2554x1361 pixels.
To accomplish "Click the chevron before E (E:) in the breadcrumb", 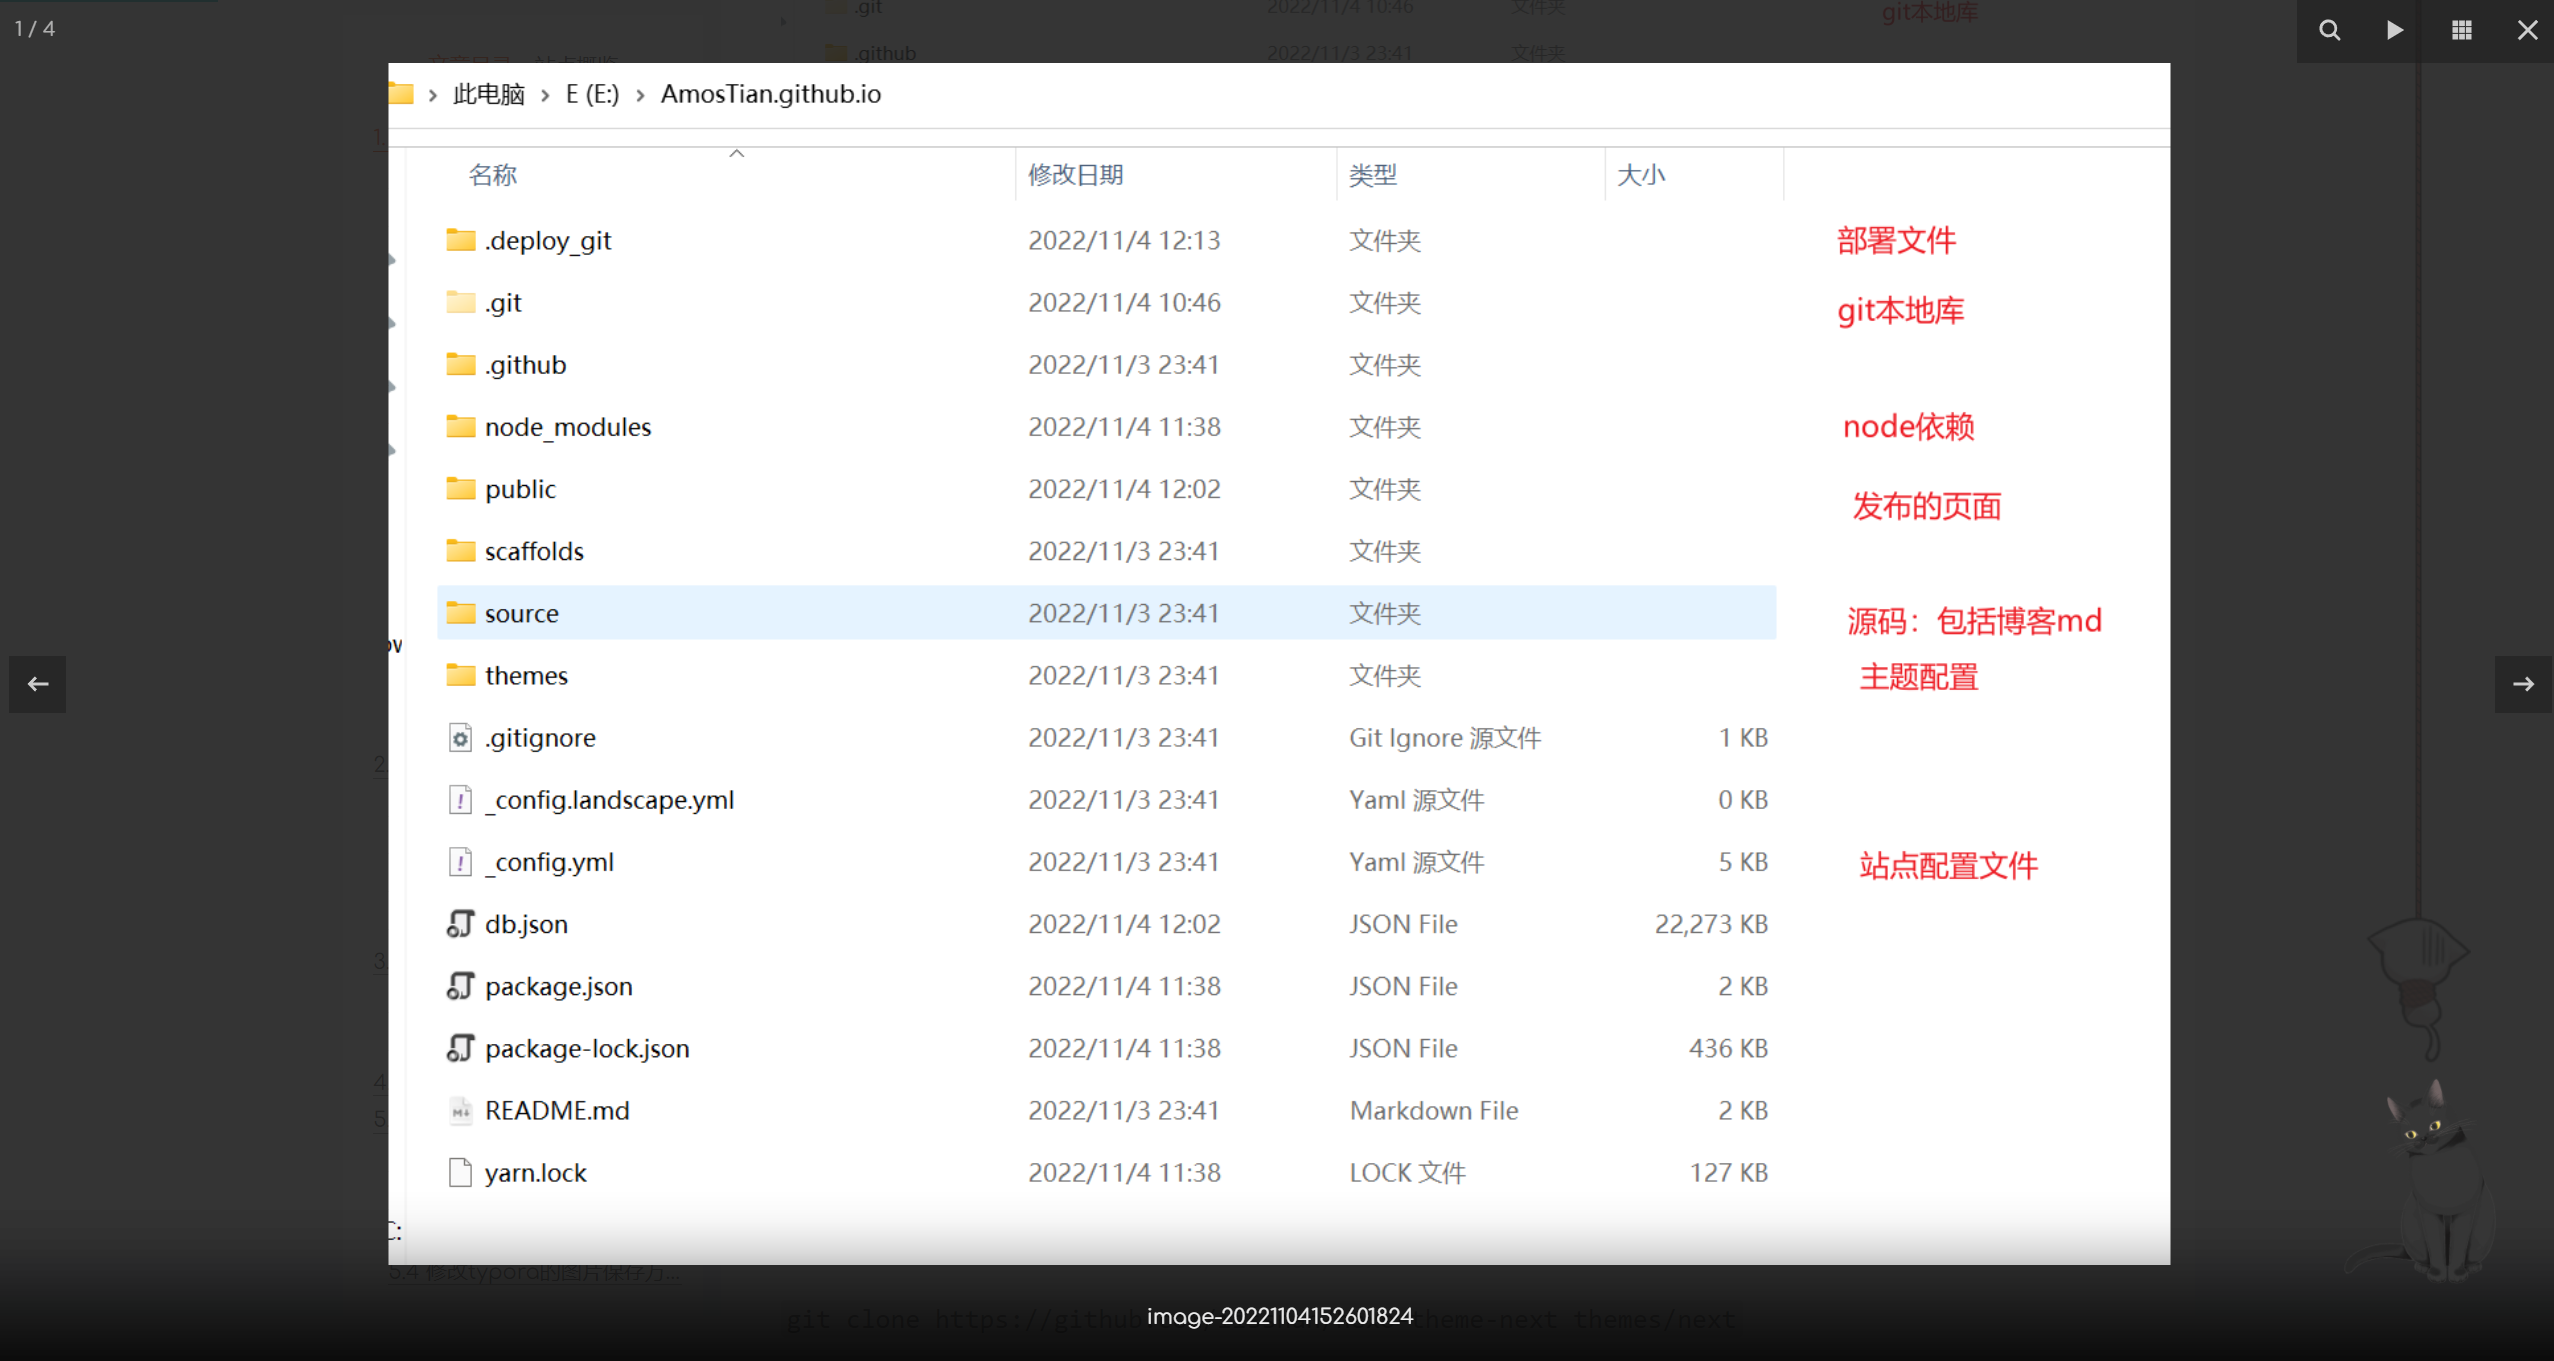I will [x=545, y=95].
